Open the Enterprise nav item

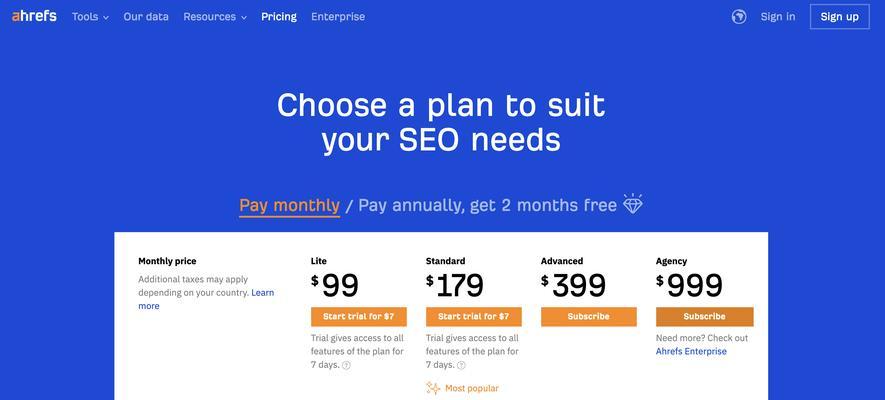[338, 17]
